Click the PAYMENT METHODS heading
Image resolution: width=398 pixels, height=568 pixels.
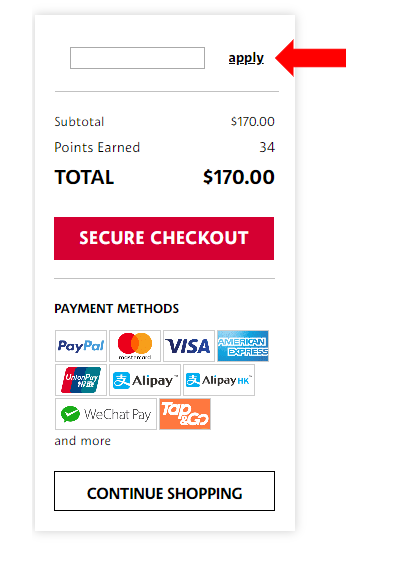pos(117,308)
